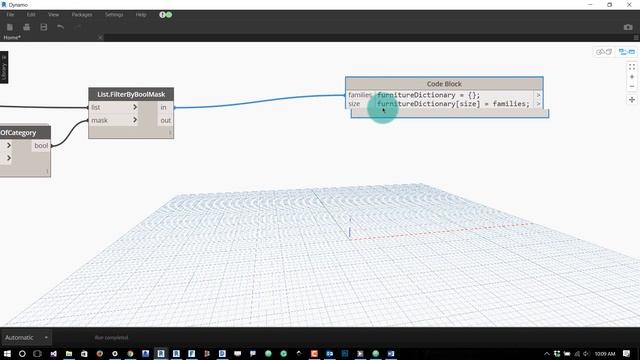Open the Settings menu
This screenshot has width=640, height=360.
point(114,15)
